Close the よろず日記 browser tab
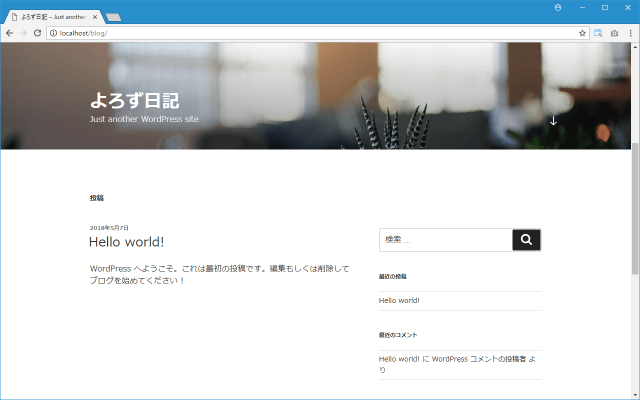Viewport: 640px width, 400px height. [95, 17]
